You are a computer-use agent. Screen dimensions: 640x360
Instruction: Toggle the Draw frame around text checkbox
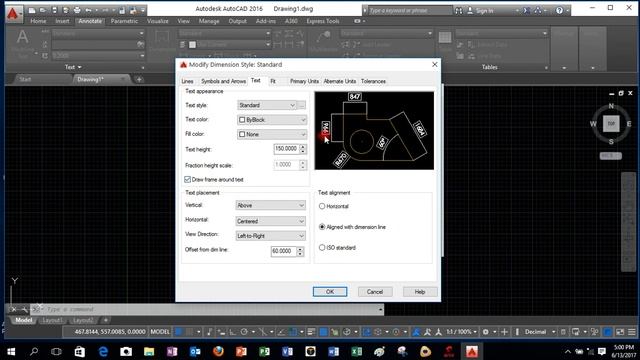(x=188, y=180)
